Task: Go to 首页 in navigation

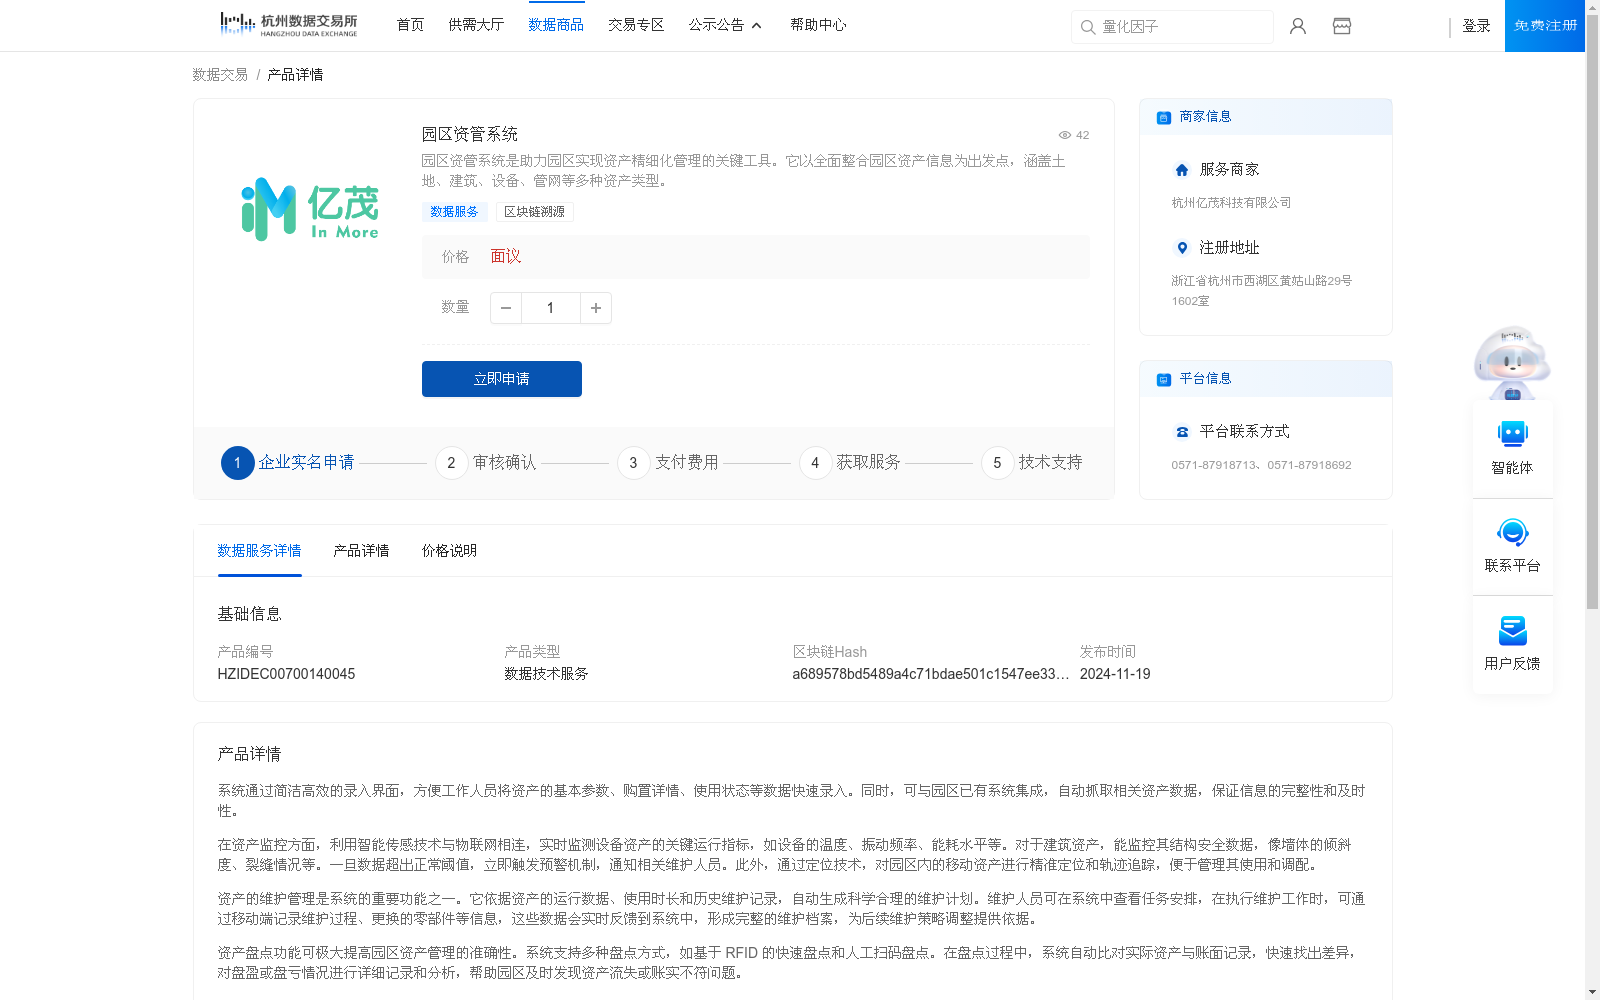Action: coord(410,25)
